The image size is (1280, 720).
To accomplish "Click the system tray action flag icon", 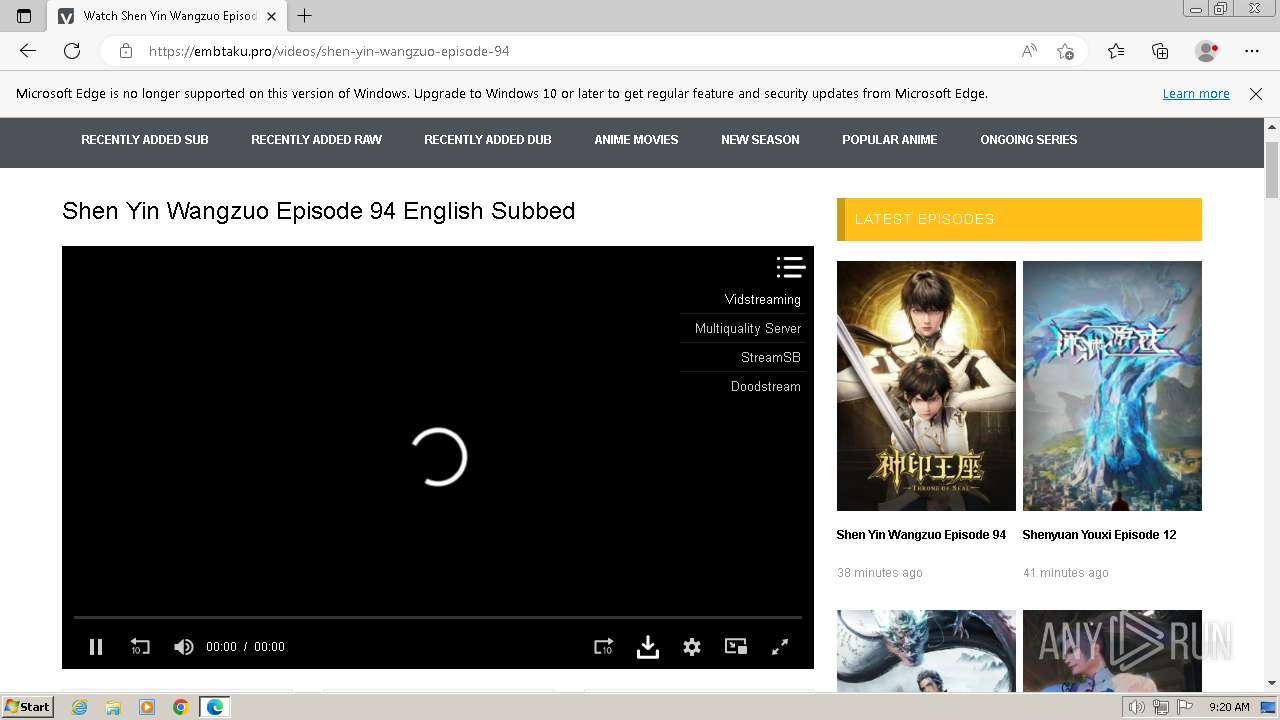I will pyautogui.click(x=1184, y=707).
